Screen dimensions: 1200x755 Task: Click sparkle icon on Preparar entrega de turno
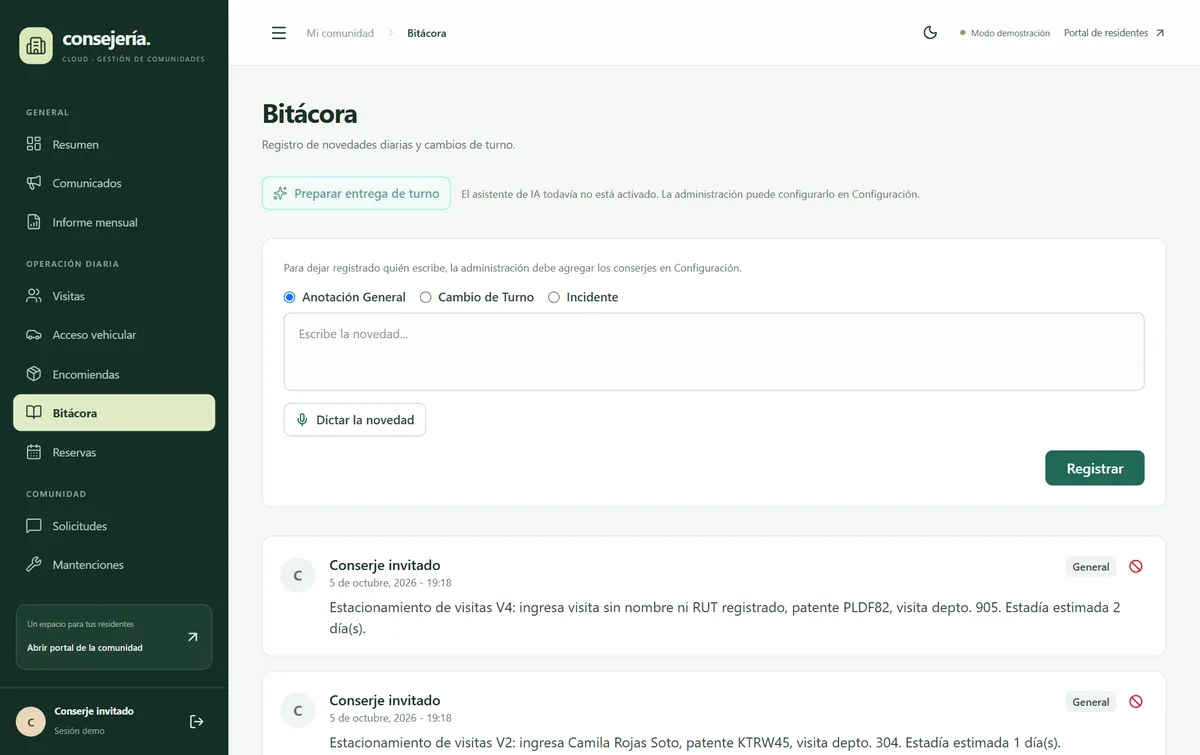[x=281, y=194]
